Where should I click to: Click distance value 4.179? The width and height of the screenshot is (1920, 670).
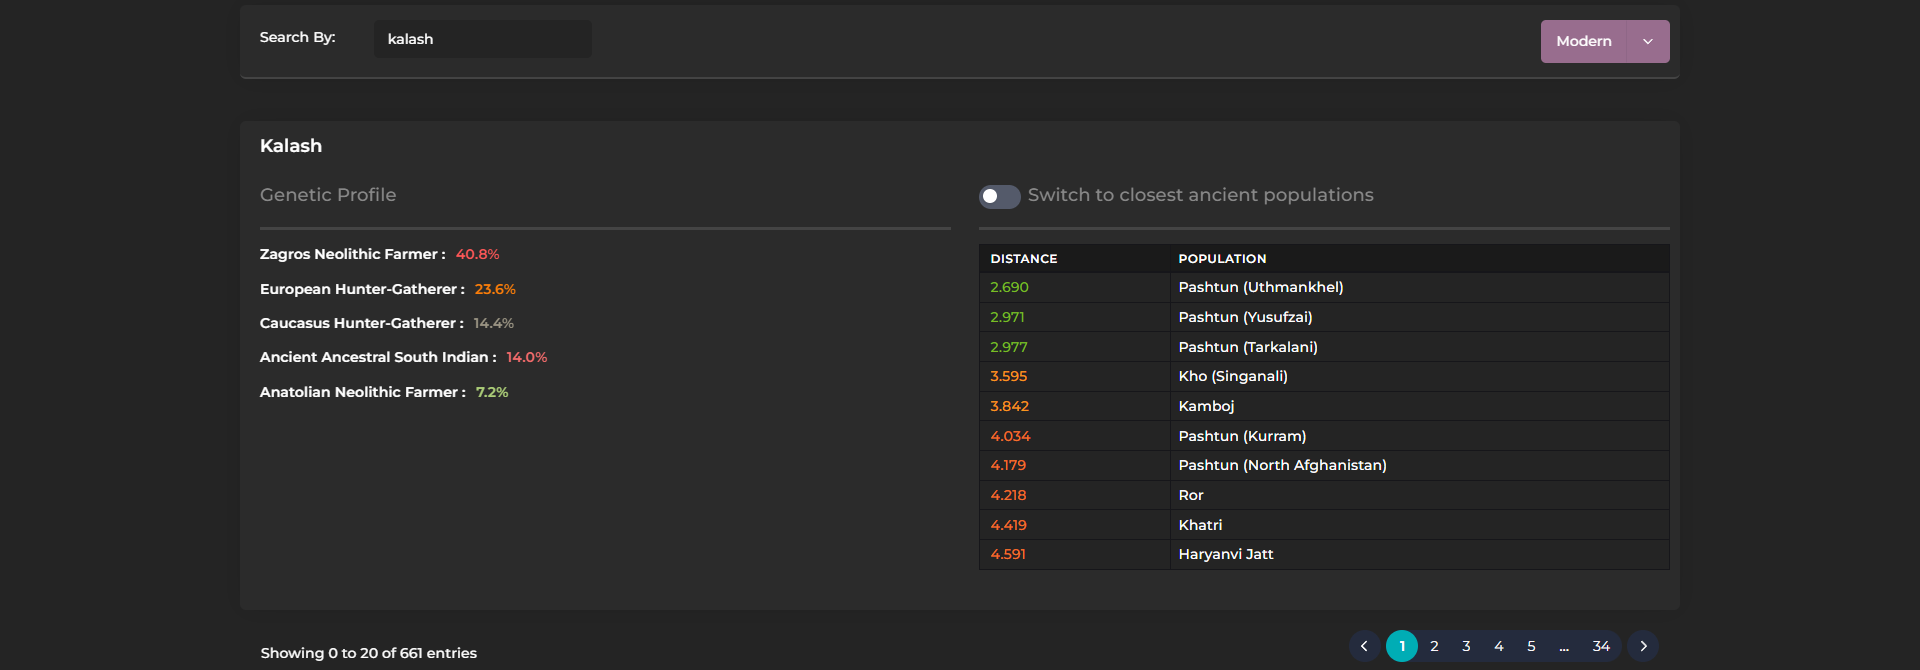click(x=1008, y=466)
